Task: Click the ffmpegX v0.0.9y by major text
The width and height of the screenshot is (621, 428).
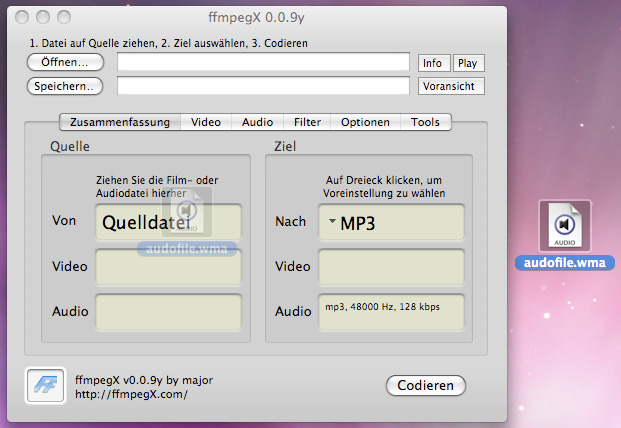Action: point(144,380)
